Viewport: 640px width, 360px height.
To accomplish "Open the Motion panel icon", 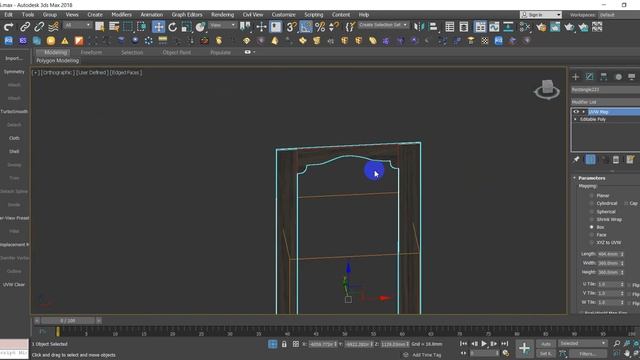I will tap(618, 77).
